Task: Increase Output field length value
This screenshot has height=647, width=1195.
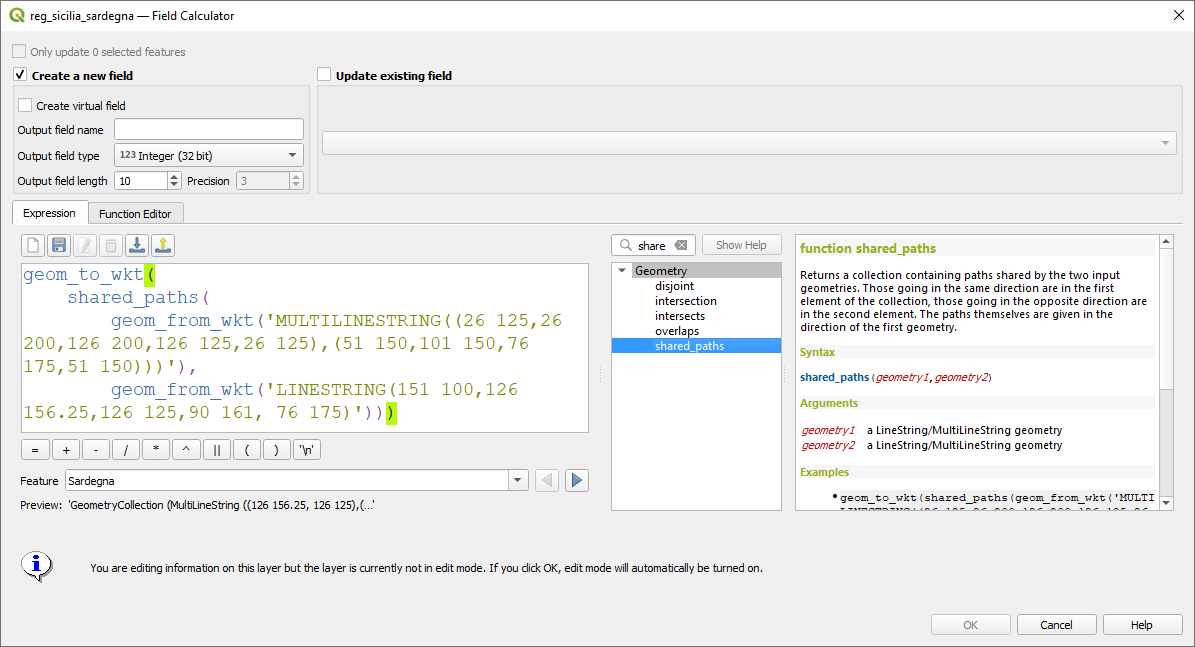Action: pos(175,177)
